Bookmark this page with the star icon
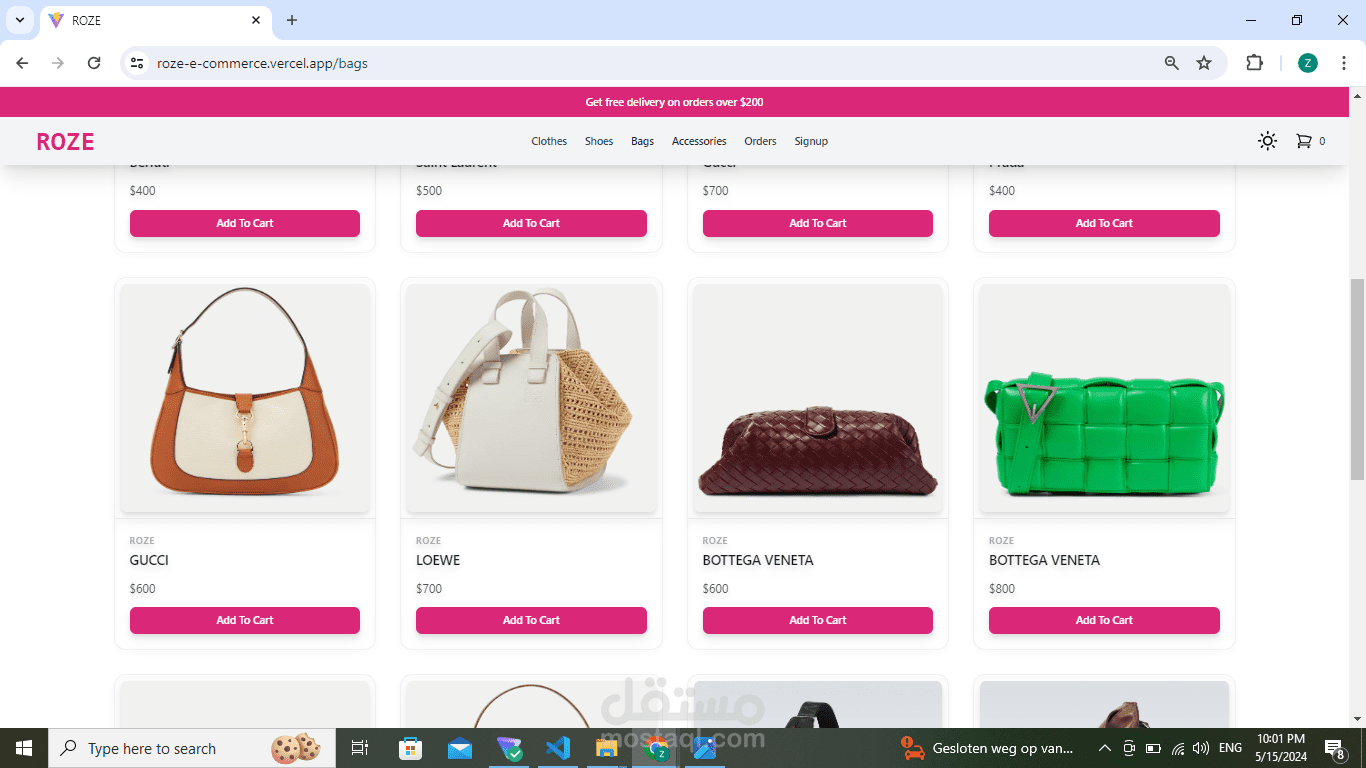 coord(1204,63)
